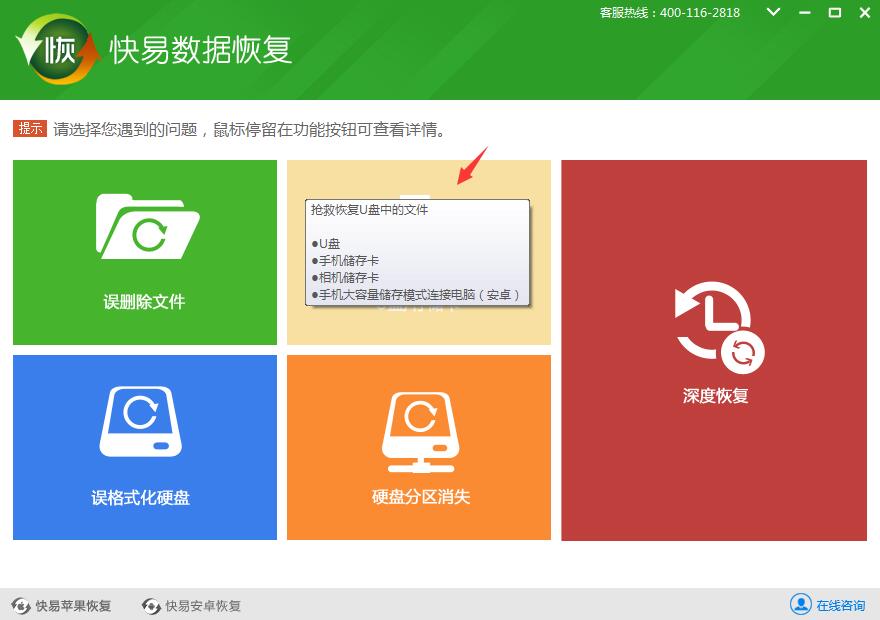Viewport: 880px width, 620px height.
Task: Click the Android recovery icon in footer
Action: point(151,606)
